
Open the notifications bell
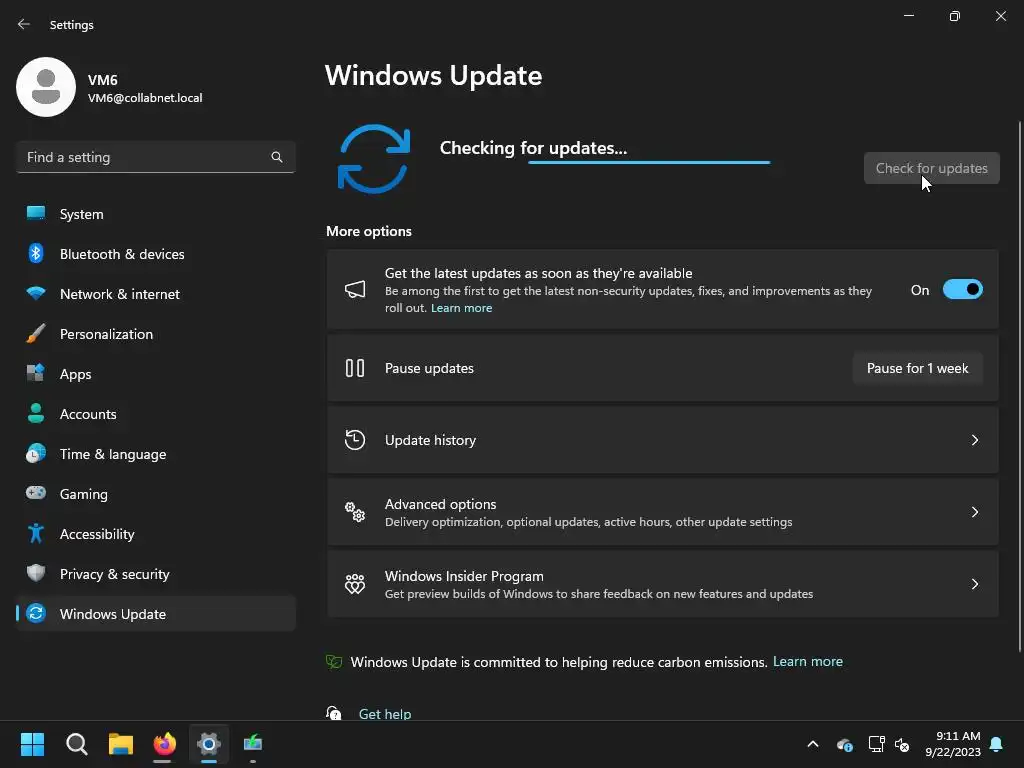[997, 744]
